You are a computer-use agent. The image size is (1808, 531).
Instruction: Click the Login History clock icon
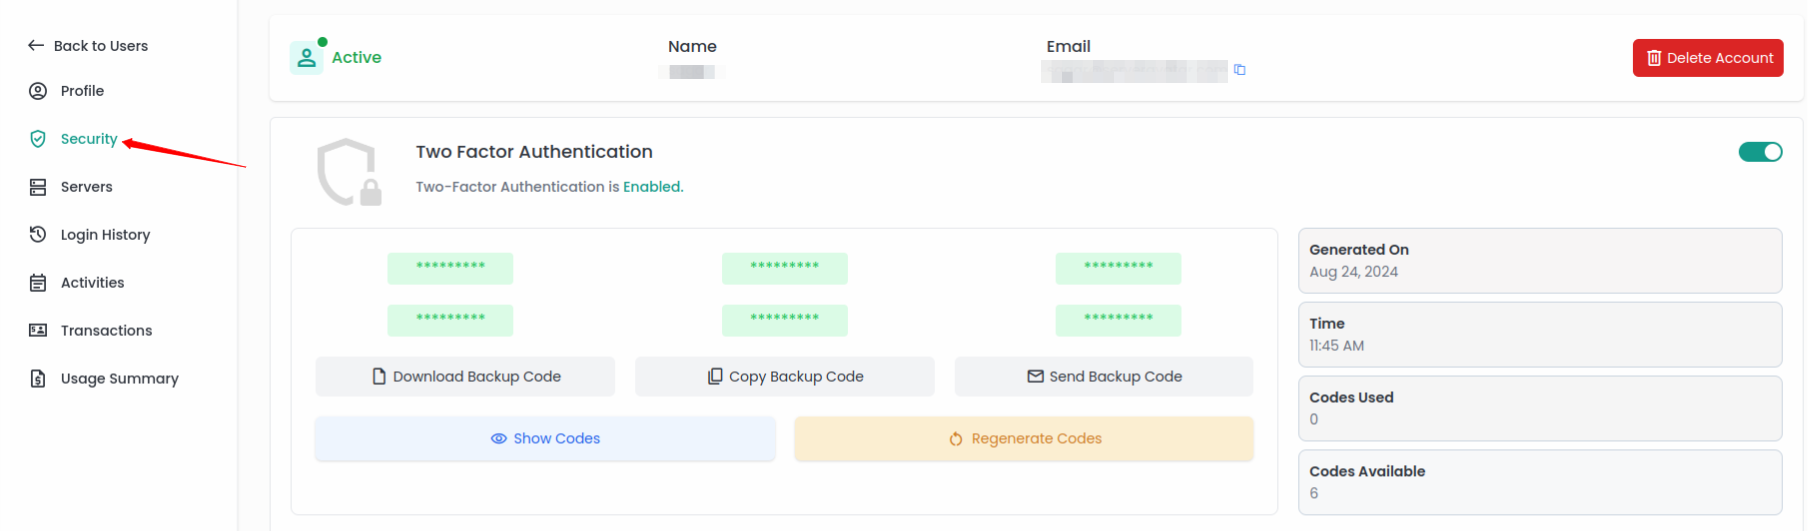(x=38, y=235)
